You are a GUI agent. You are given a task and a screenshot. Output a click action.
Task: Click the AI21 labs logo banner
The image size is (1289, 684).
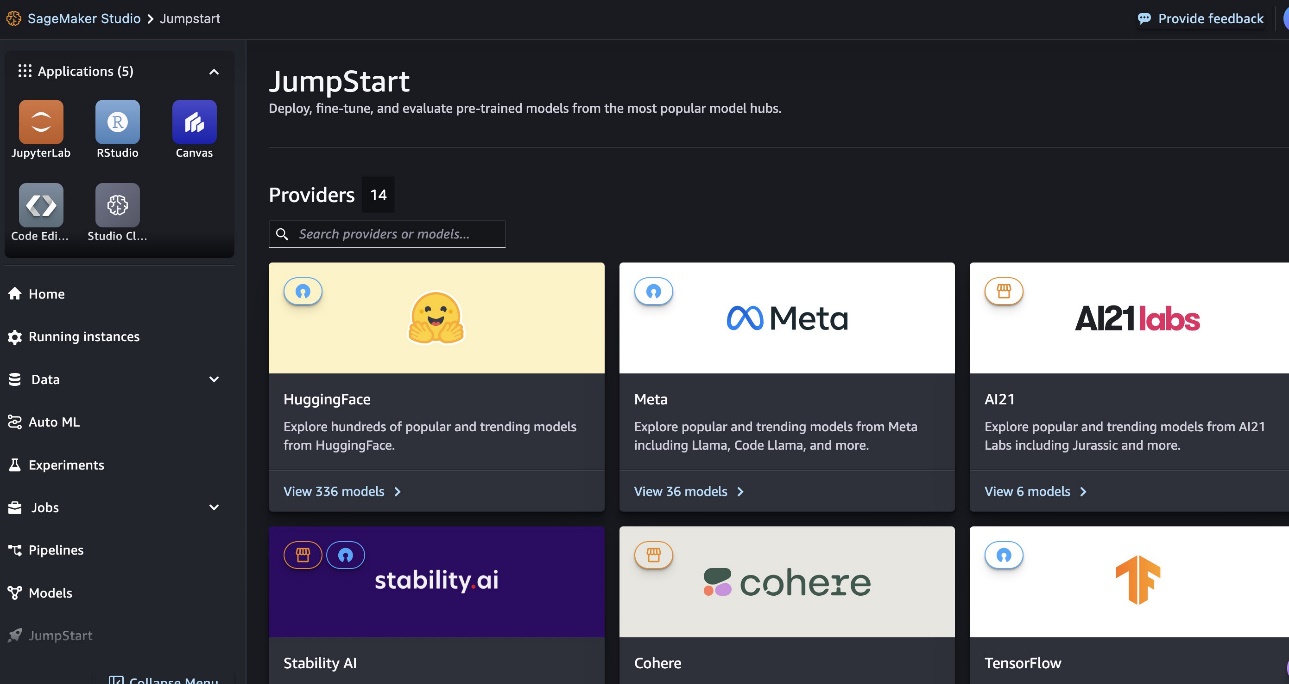1130,318
